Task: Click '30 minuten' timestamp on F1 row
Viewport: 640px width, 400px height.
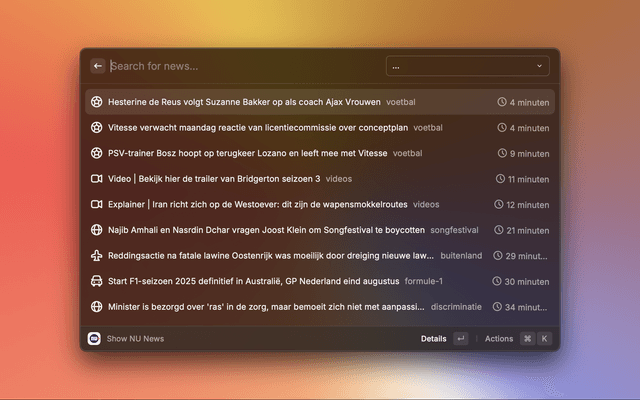Action: [528, 281]
